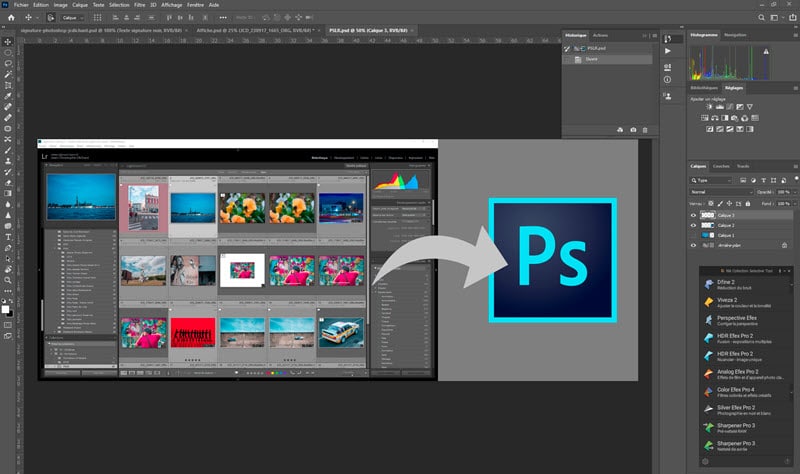Open the Filtre menu
The width and height of the screenshot is (800, 474).
pos(140,5)
